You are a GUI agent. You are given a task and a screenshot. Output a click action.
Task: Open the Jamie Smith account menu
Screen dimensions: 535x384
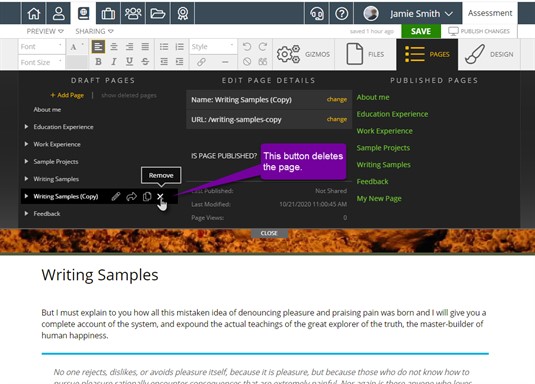[408, 13]
